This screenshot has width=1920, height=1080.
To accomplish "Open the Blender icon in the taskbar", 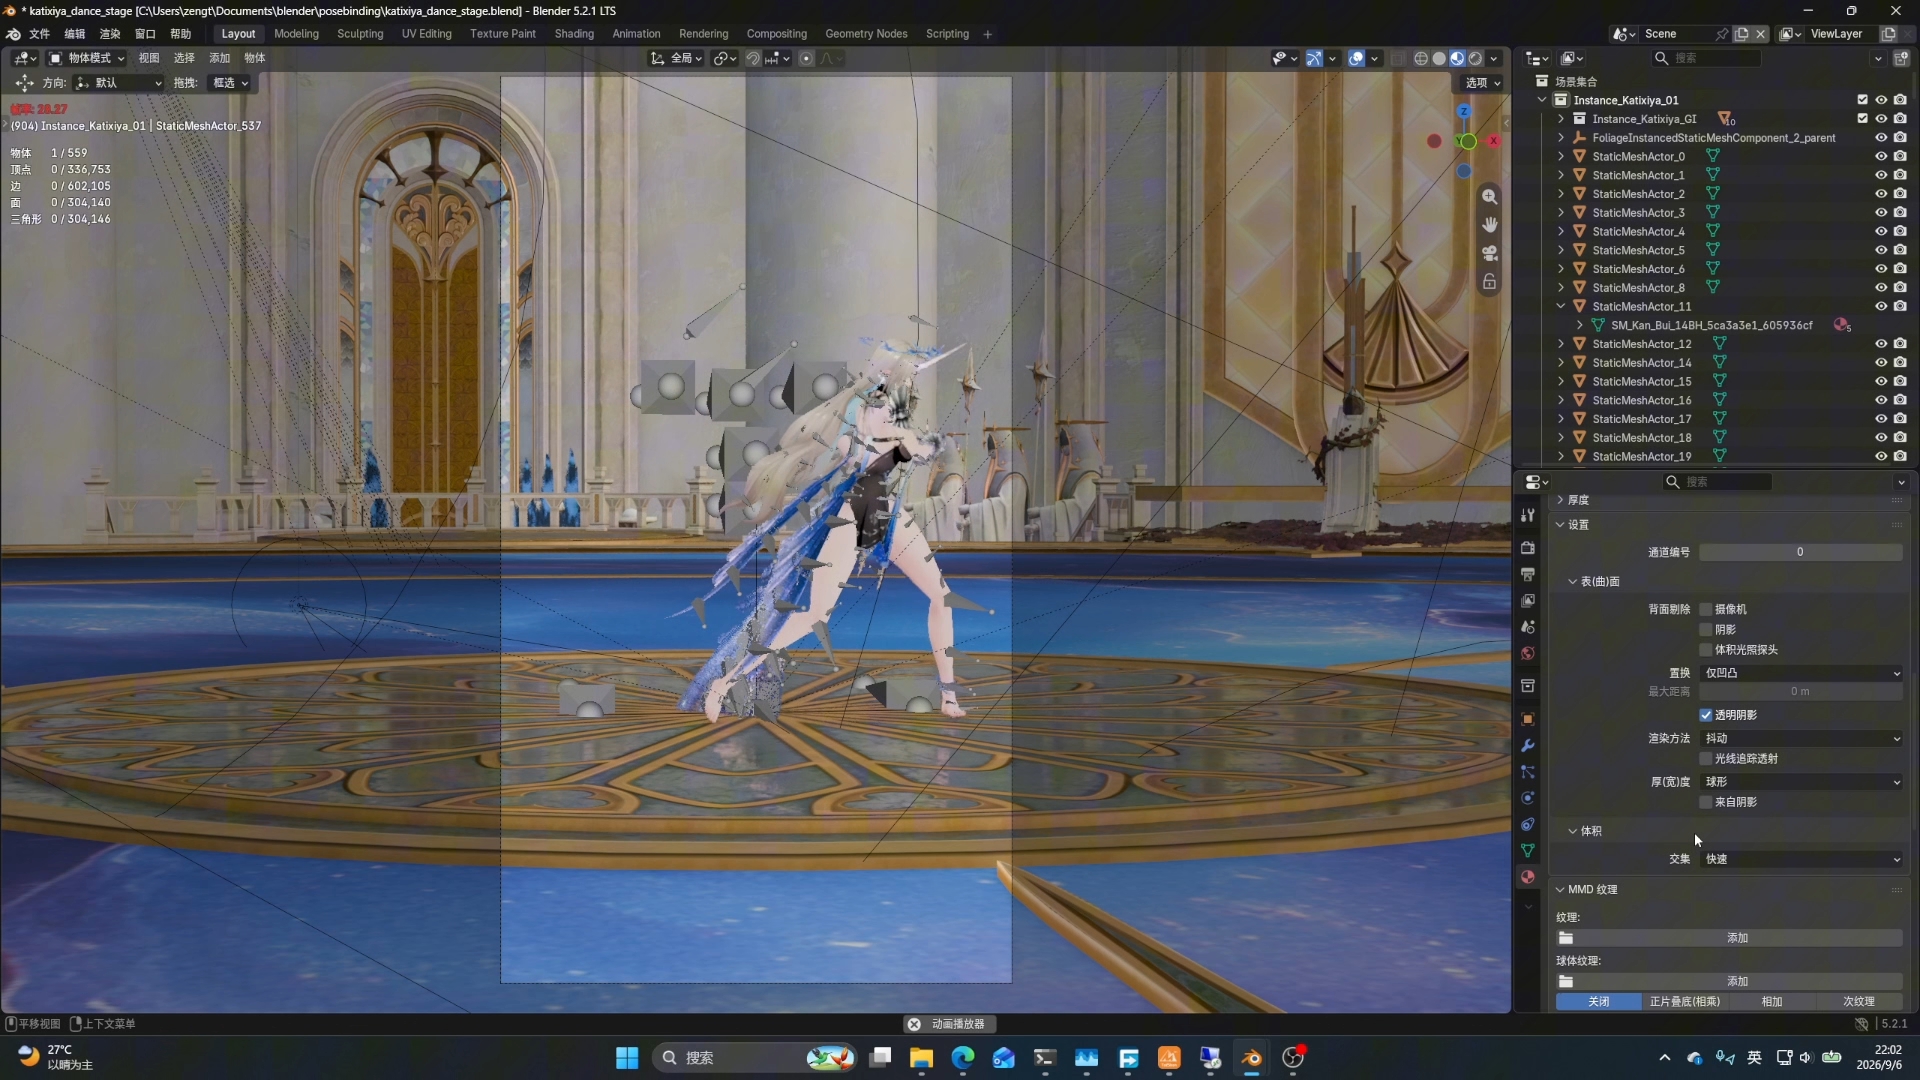I will tap(1251, 1058).
